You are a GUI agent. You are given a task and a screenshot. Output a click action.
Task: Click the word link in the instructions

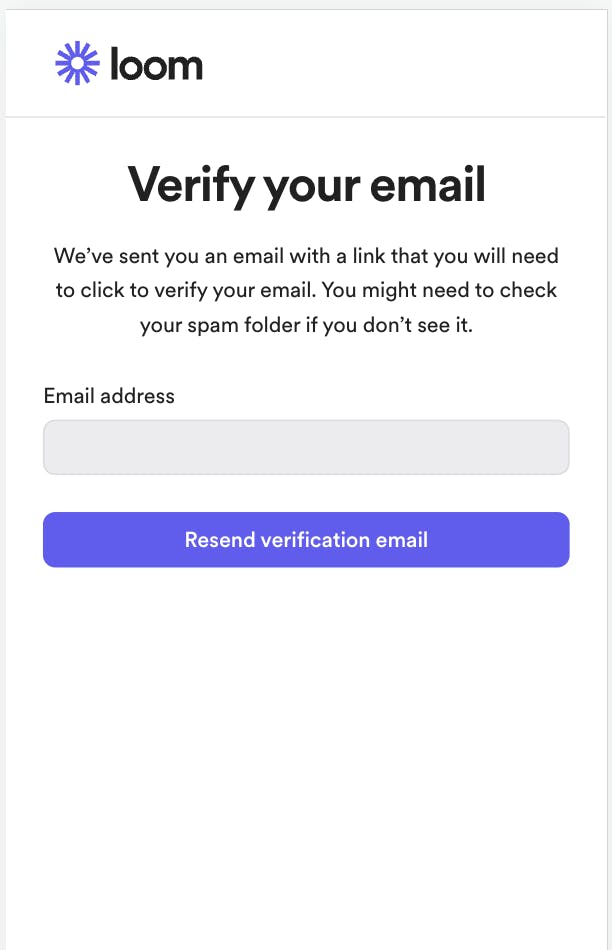click(x=369, y=256)
